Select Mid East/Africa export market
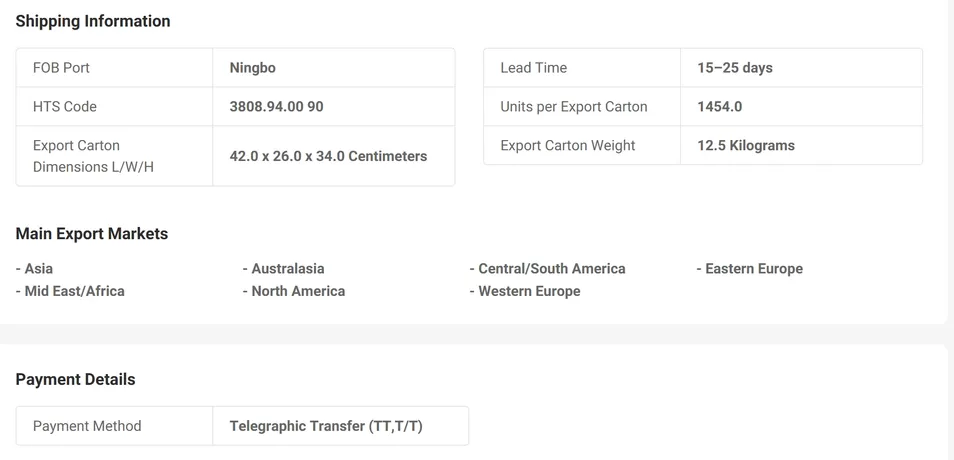954x460 pixels. [x=71, y=291]
